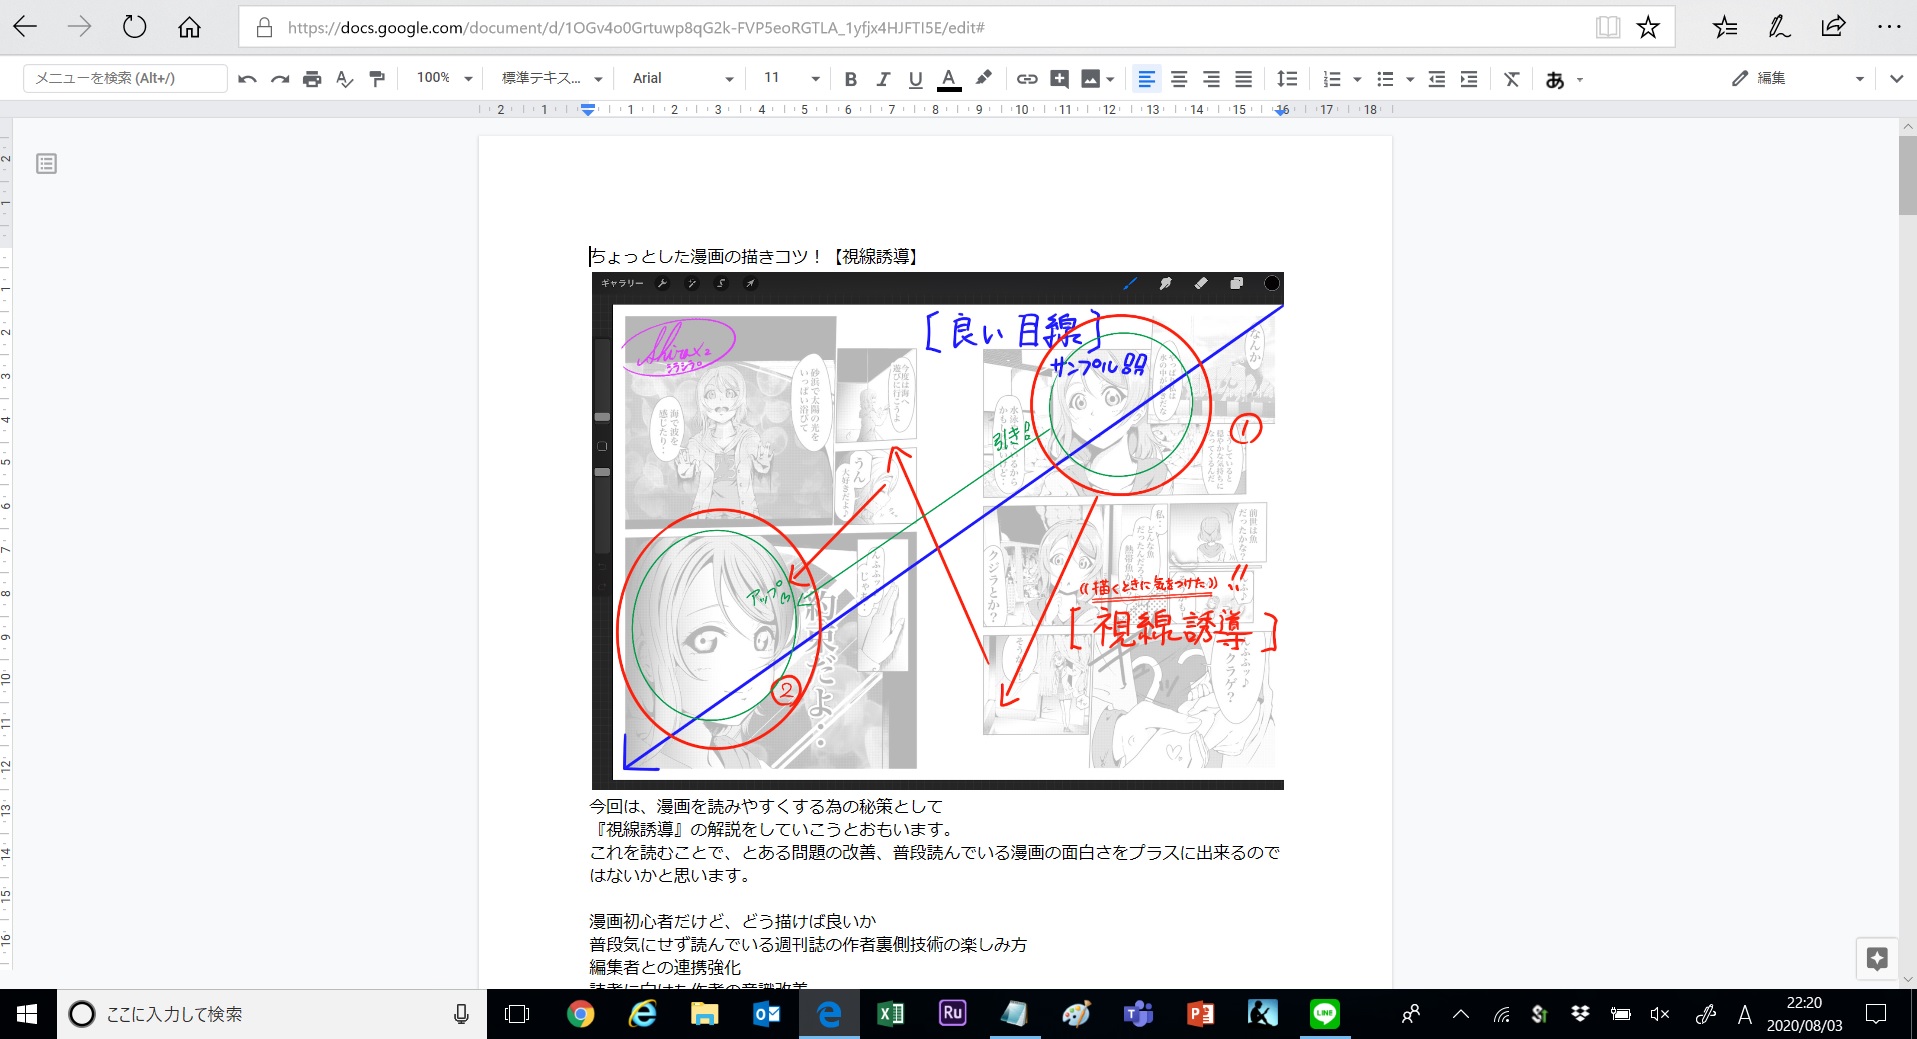
Task: Open PowerPoint from the taskbar
Action: coord(1200,1014)
